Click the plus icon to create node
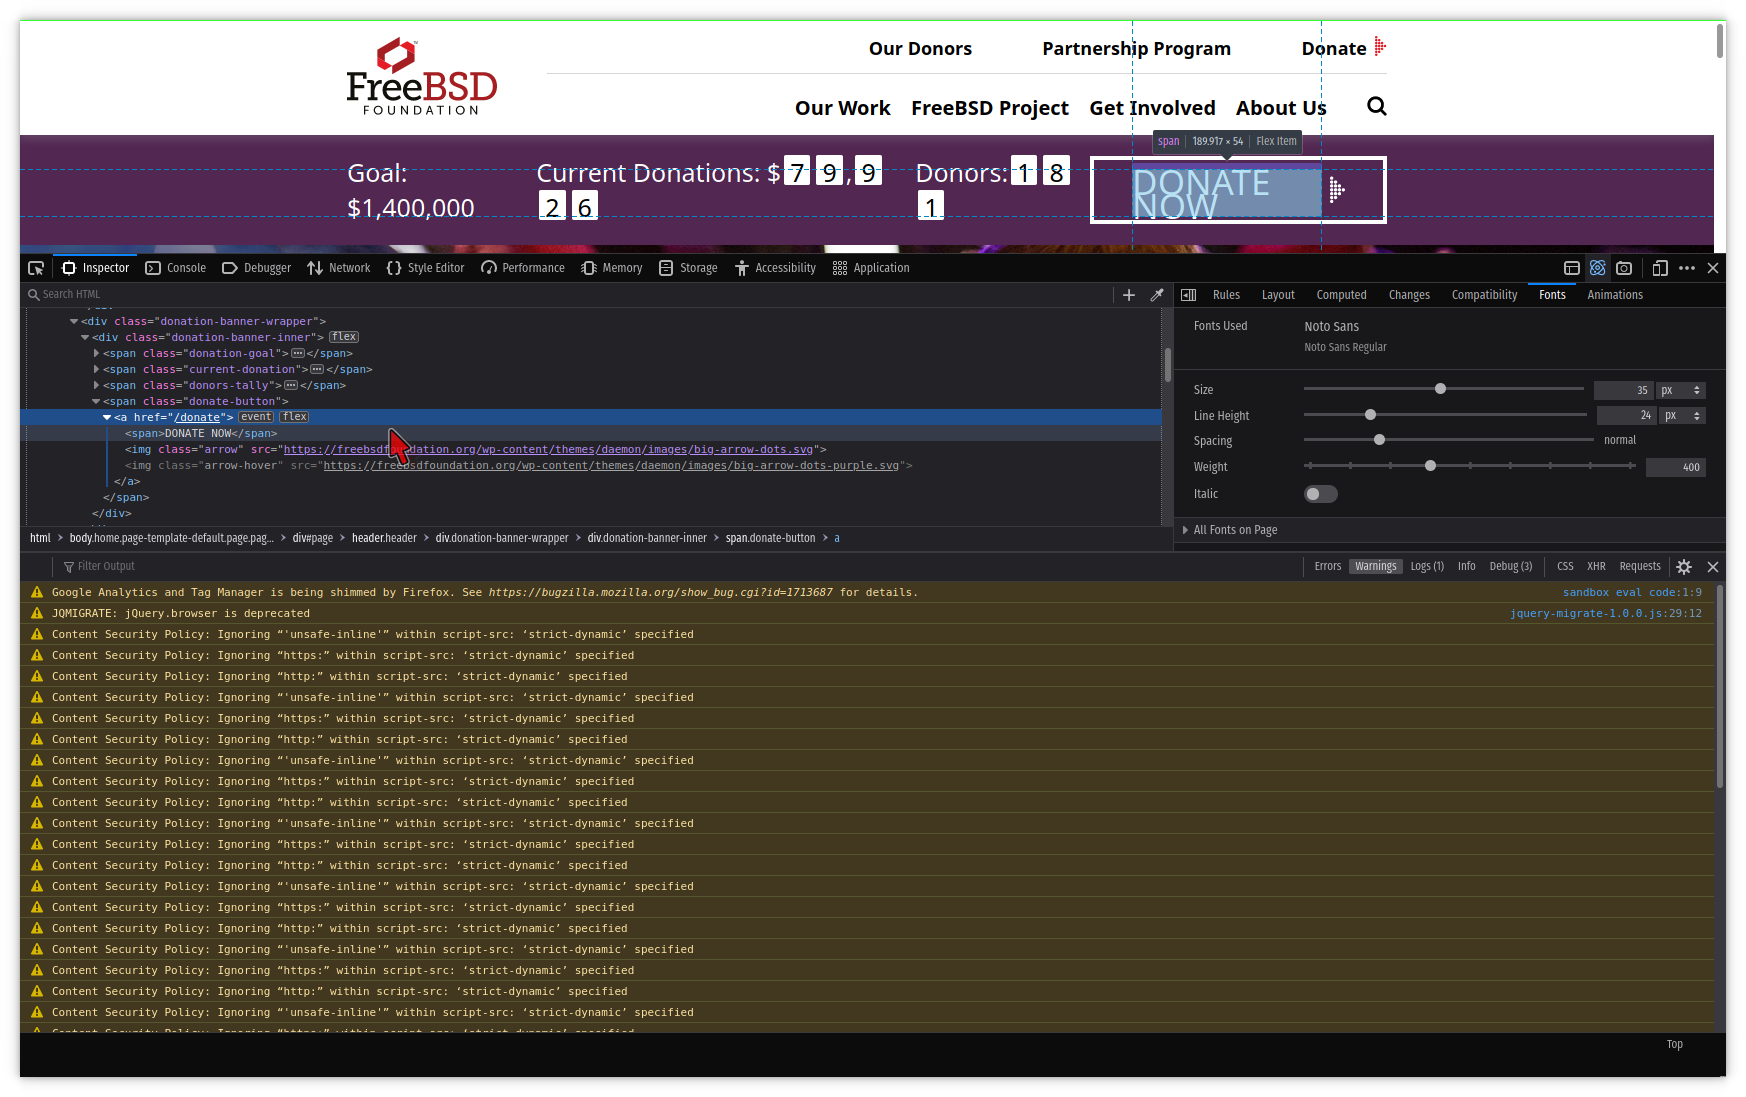 [x=1129, y=295]
